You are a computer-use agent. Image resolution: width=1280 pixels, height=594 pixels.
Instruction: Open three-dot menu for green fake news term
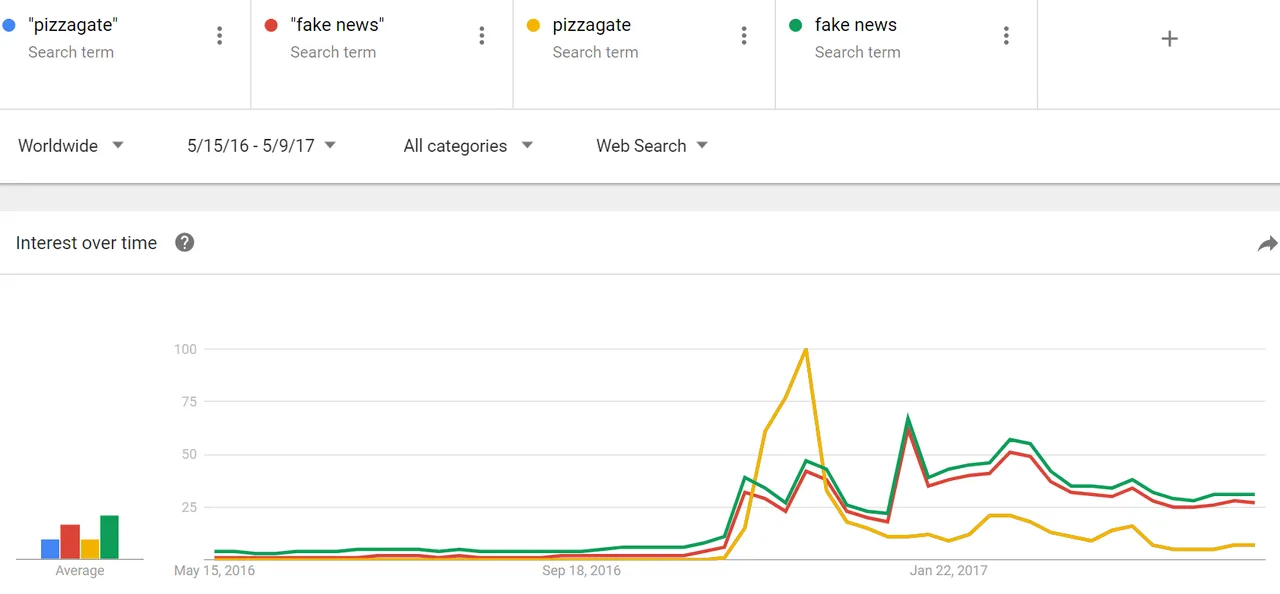[1006, 37]
